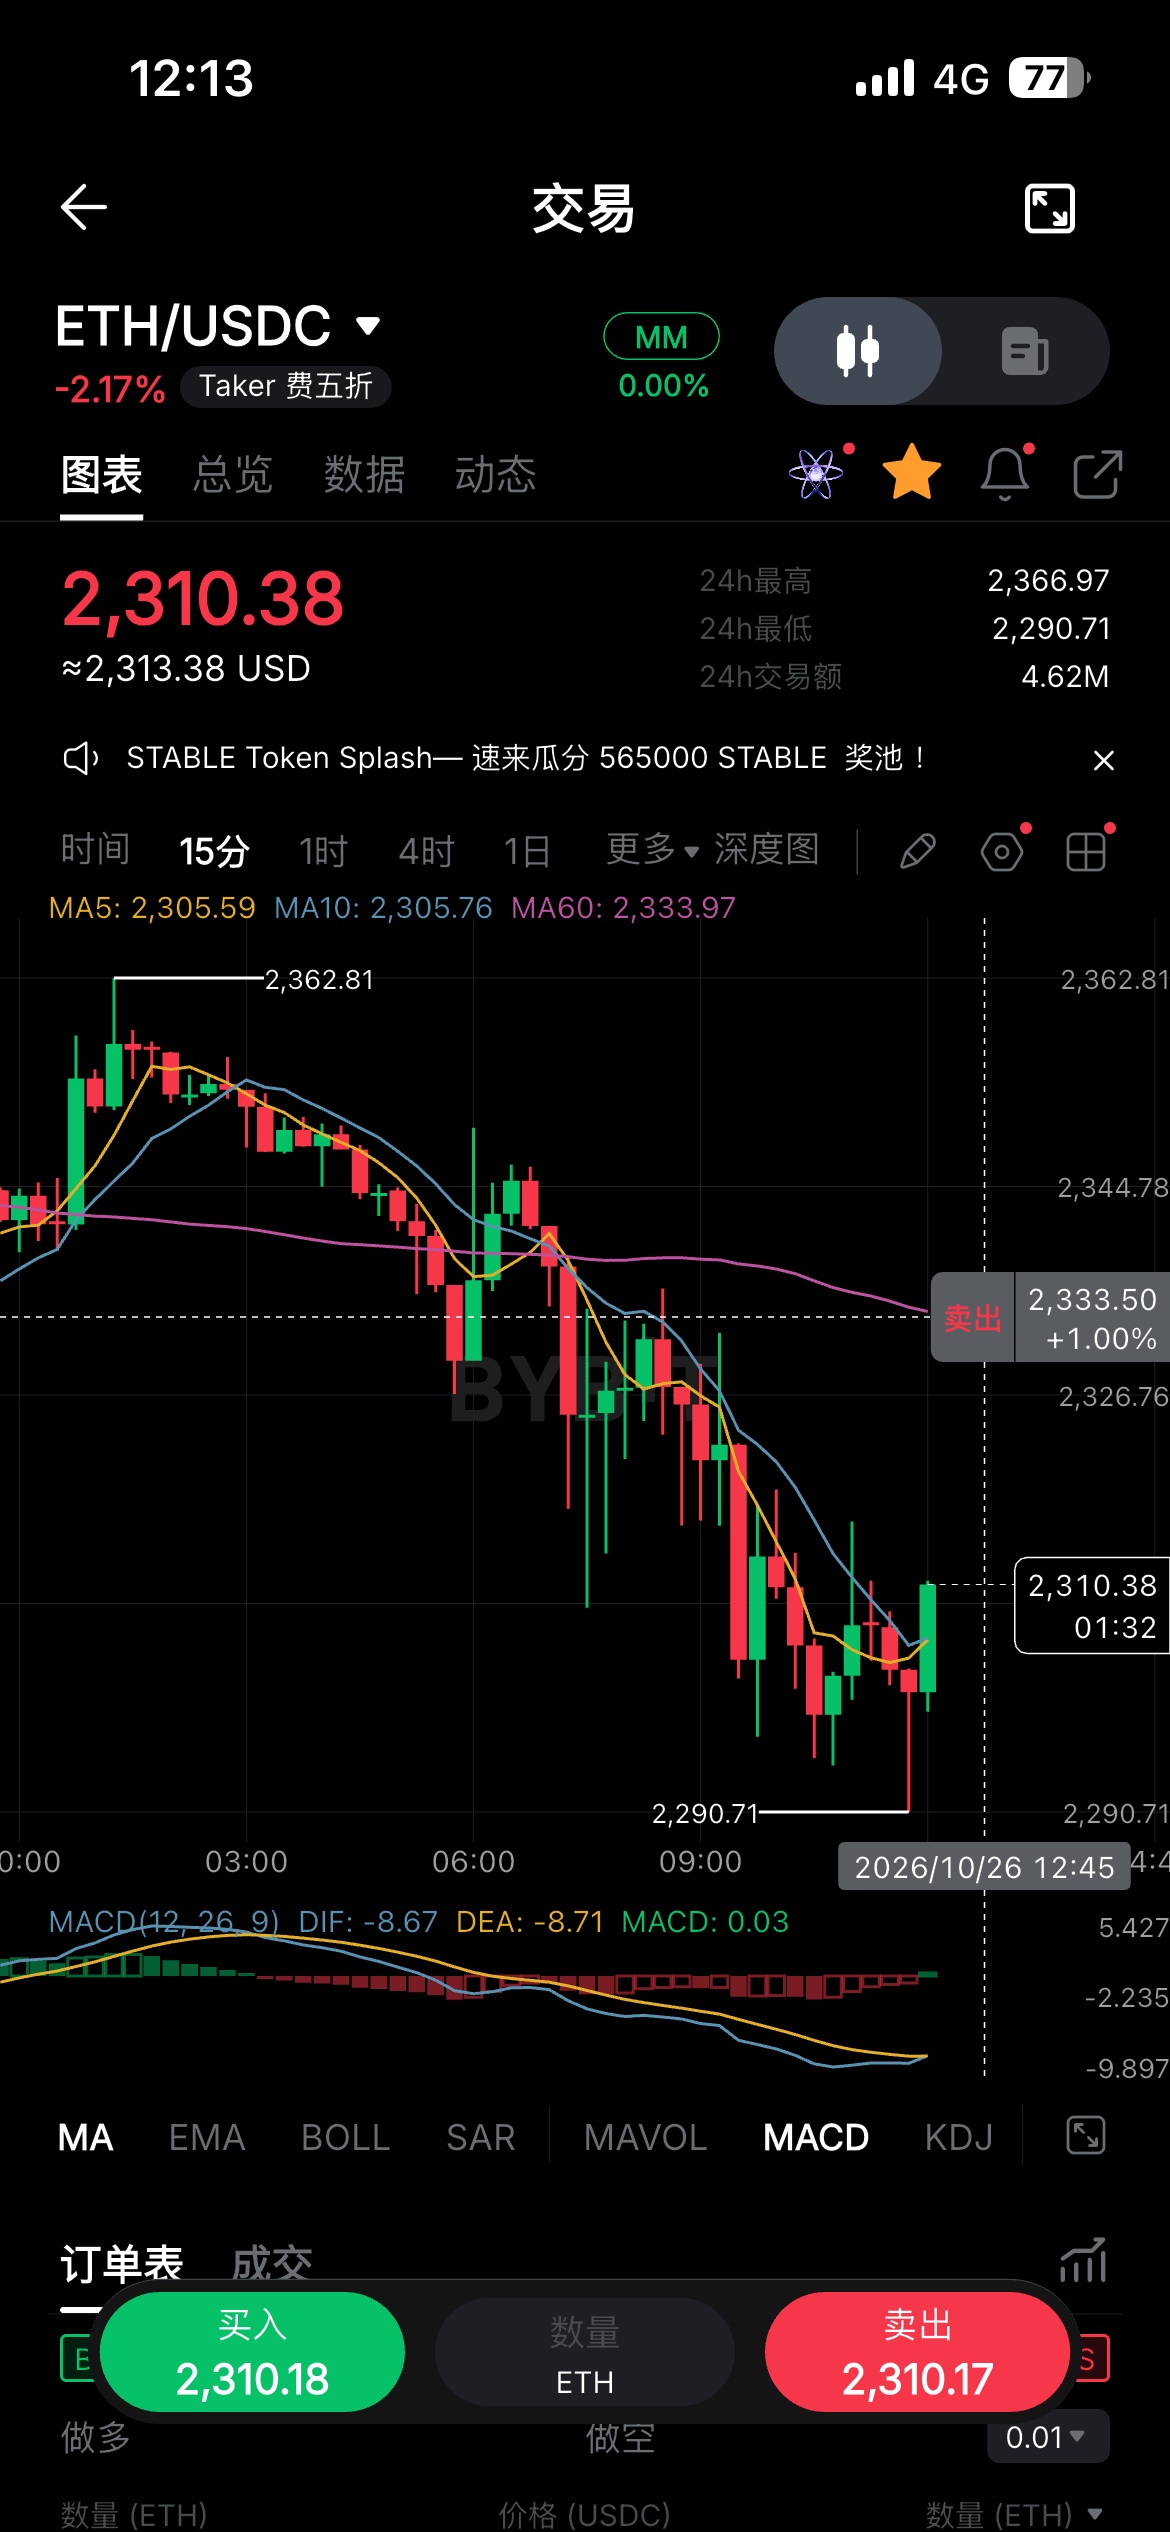Tap the 数量 ETH quantity field
Screen dimensions: 1170x2532
[585, 2352]
